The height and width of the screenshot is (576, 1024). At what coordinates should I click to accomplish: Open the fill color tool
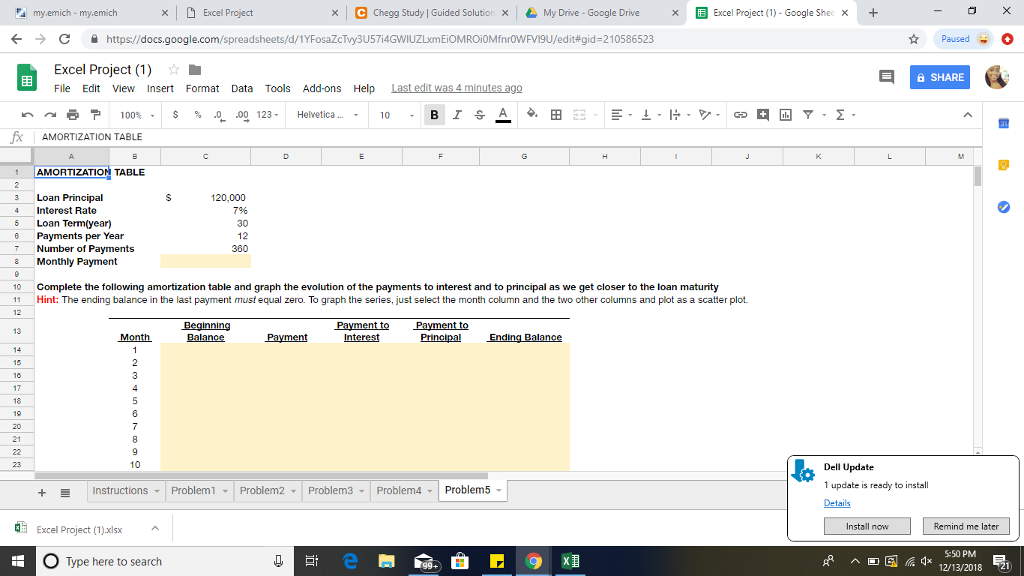pyautogui.click(x=532, y=115)
